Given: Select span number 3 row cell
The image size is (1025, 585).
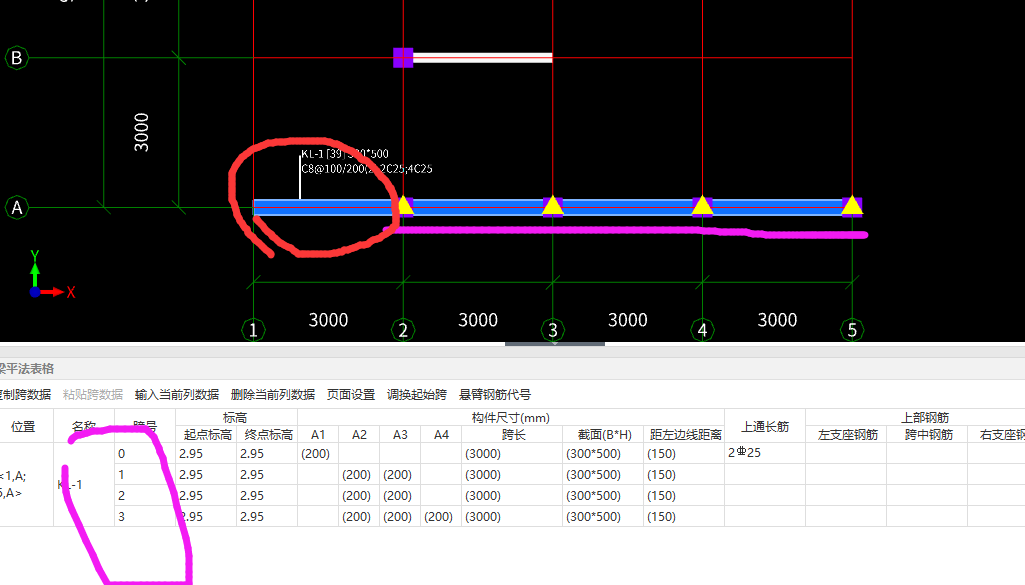Looking at the screenshot, I should pos(145,516).
